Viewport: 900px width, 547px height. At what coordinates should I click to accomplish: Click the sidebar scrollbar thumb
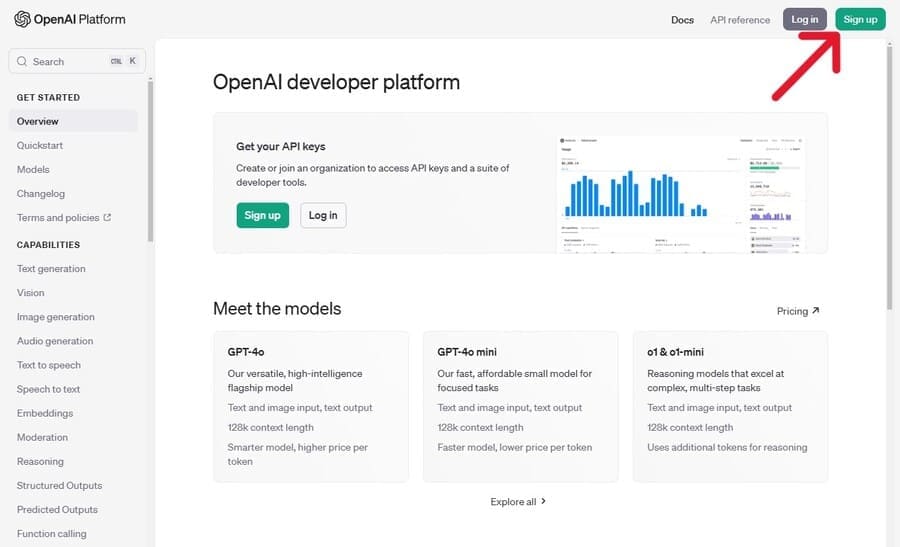point(150,161)
